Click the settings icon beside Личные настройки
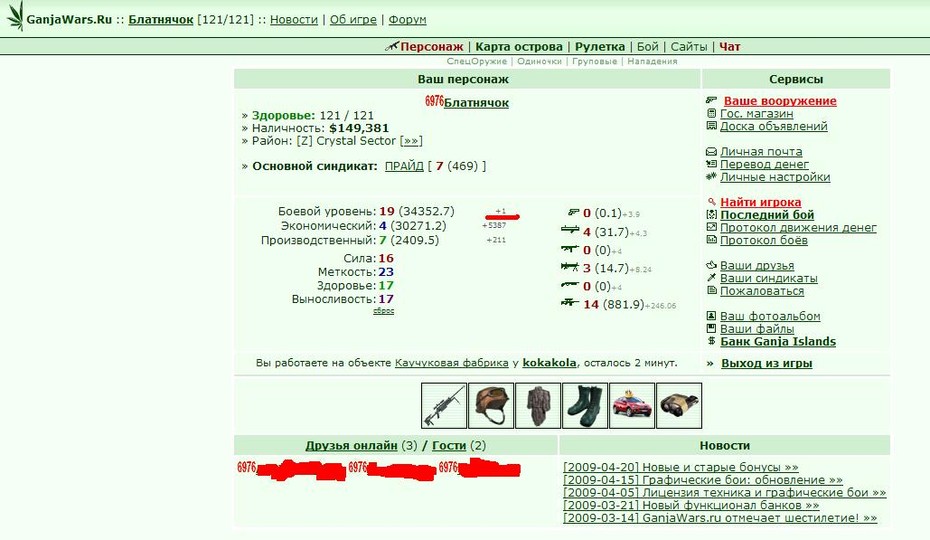The height and width of the screenshot is (540, 930). (712, 176)
